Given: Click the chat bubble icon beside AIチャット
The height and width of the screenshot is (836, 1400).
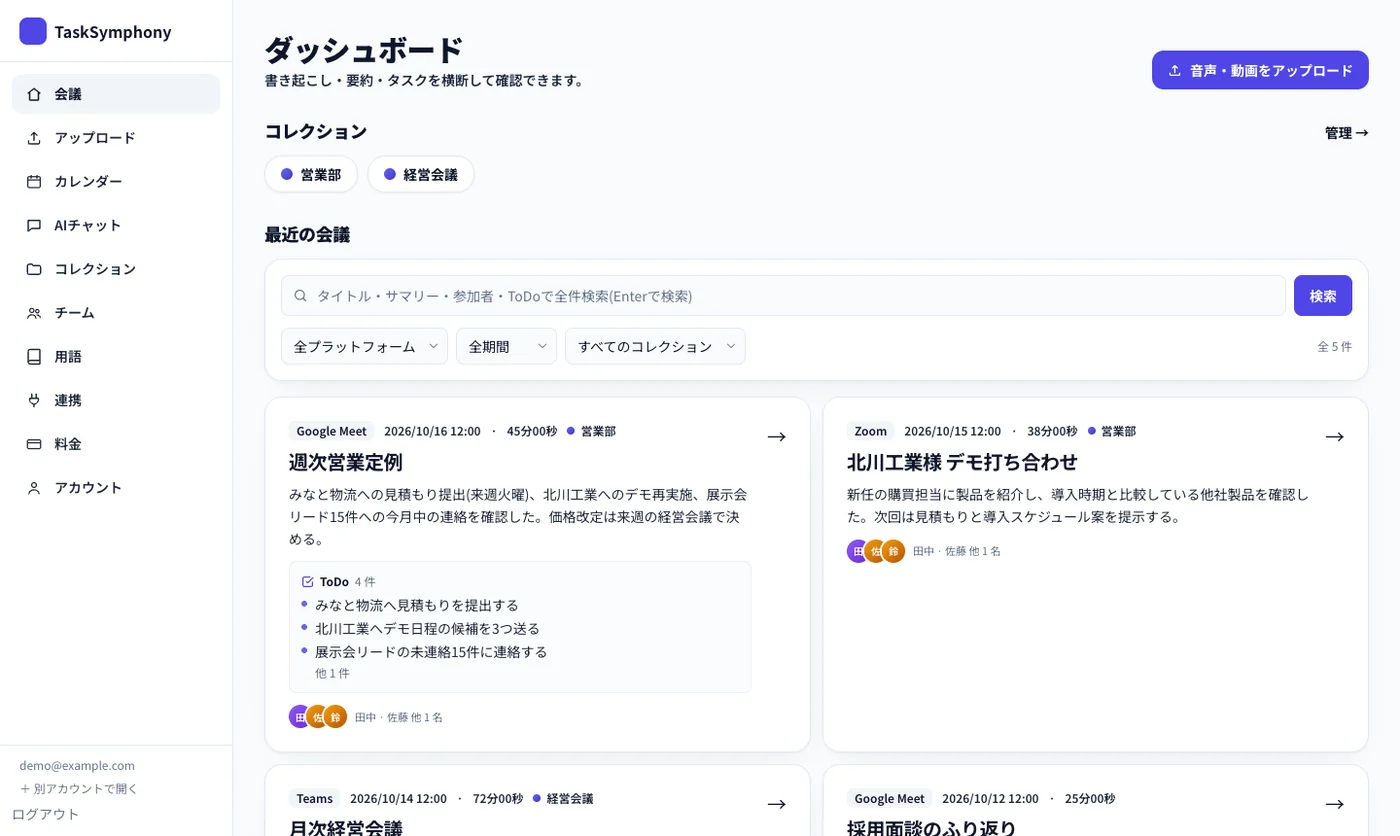Looking at the screenshot, I should tap(34, 225).
